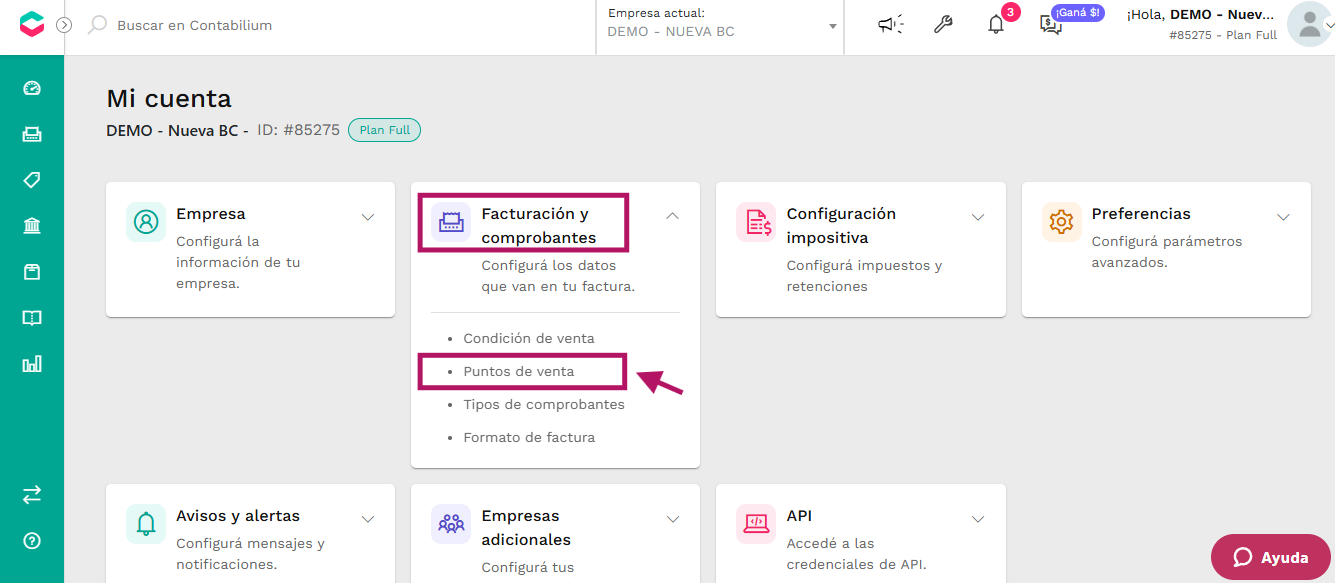Image resolution: width=1335 pixels, height=583 pixels.
Task: Open the help question mark sidebar icon
Action: [32, 541]
